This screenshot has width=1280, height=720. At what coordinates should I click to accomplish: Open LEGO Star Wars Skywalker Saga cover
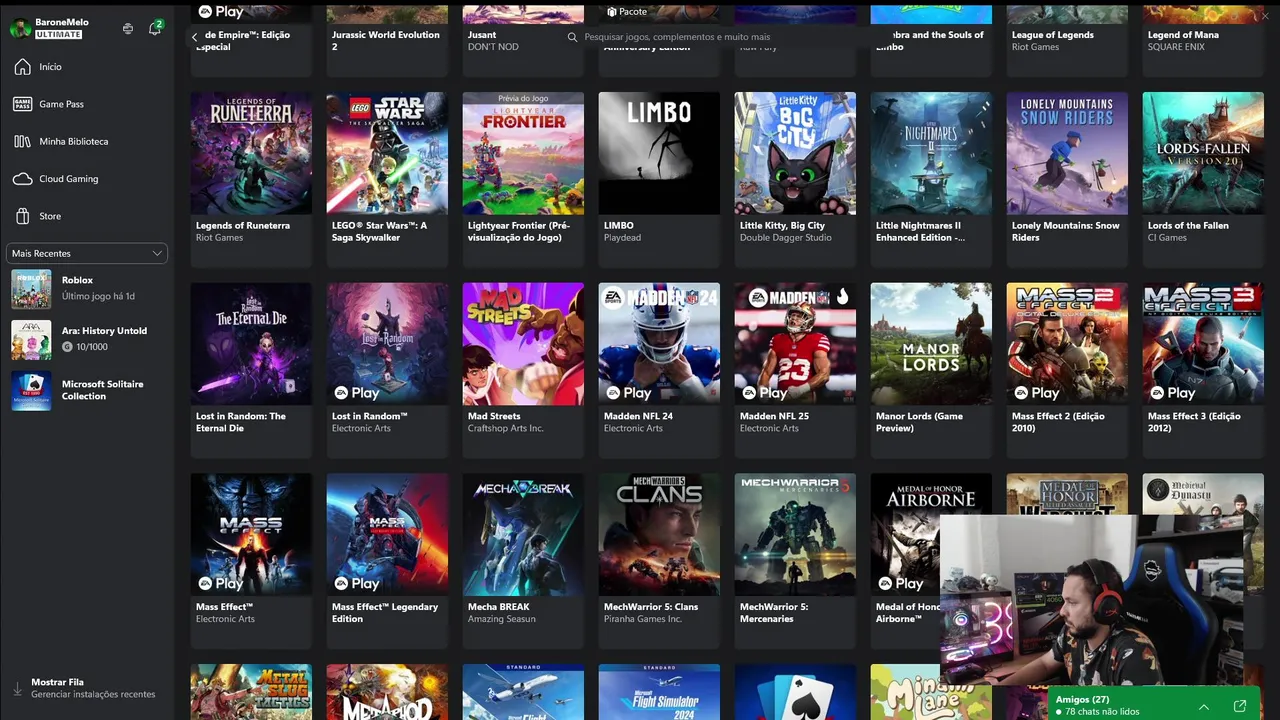coord(387,153)
